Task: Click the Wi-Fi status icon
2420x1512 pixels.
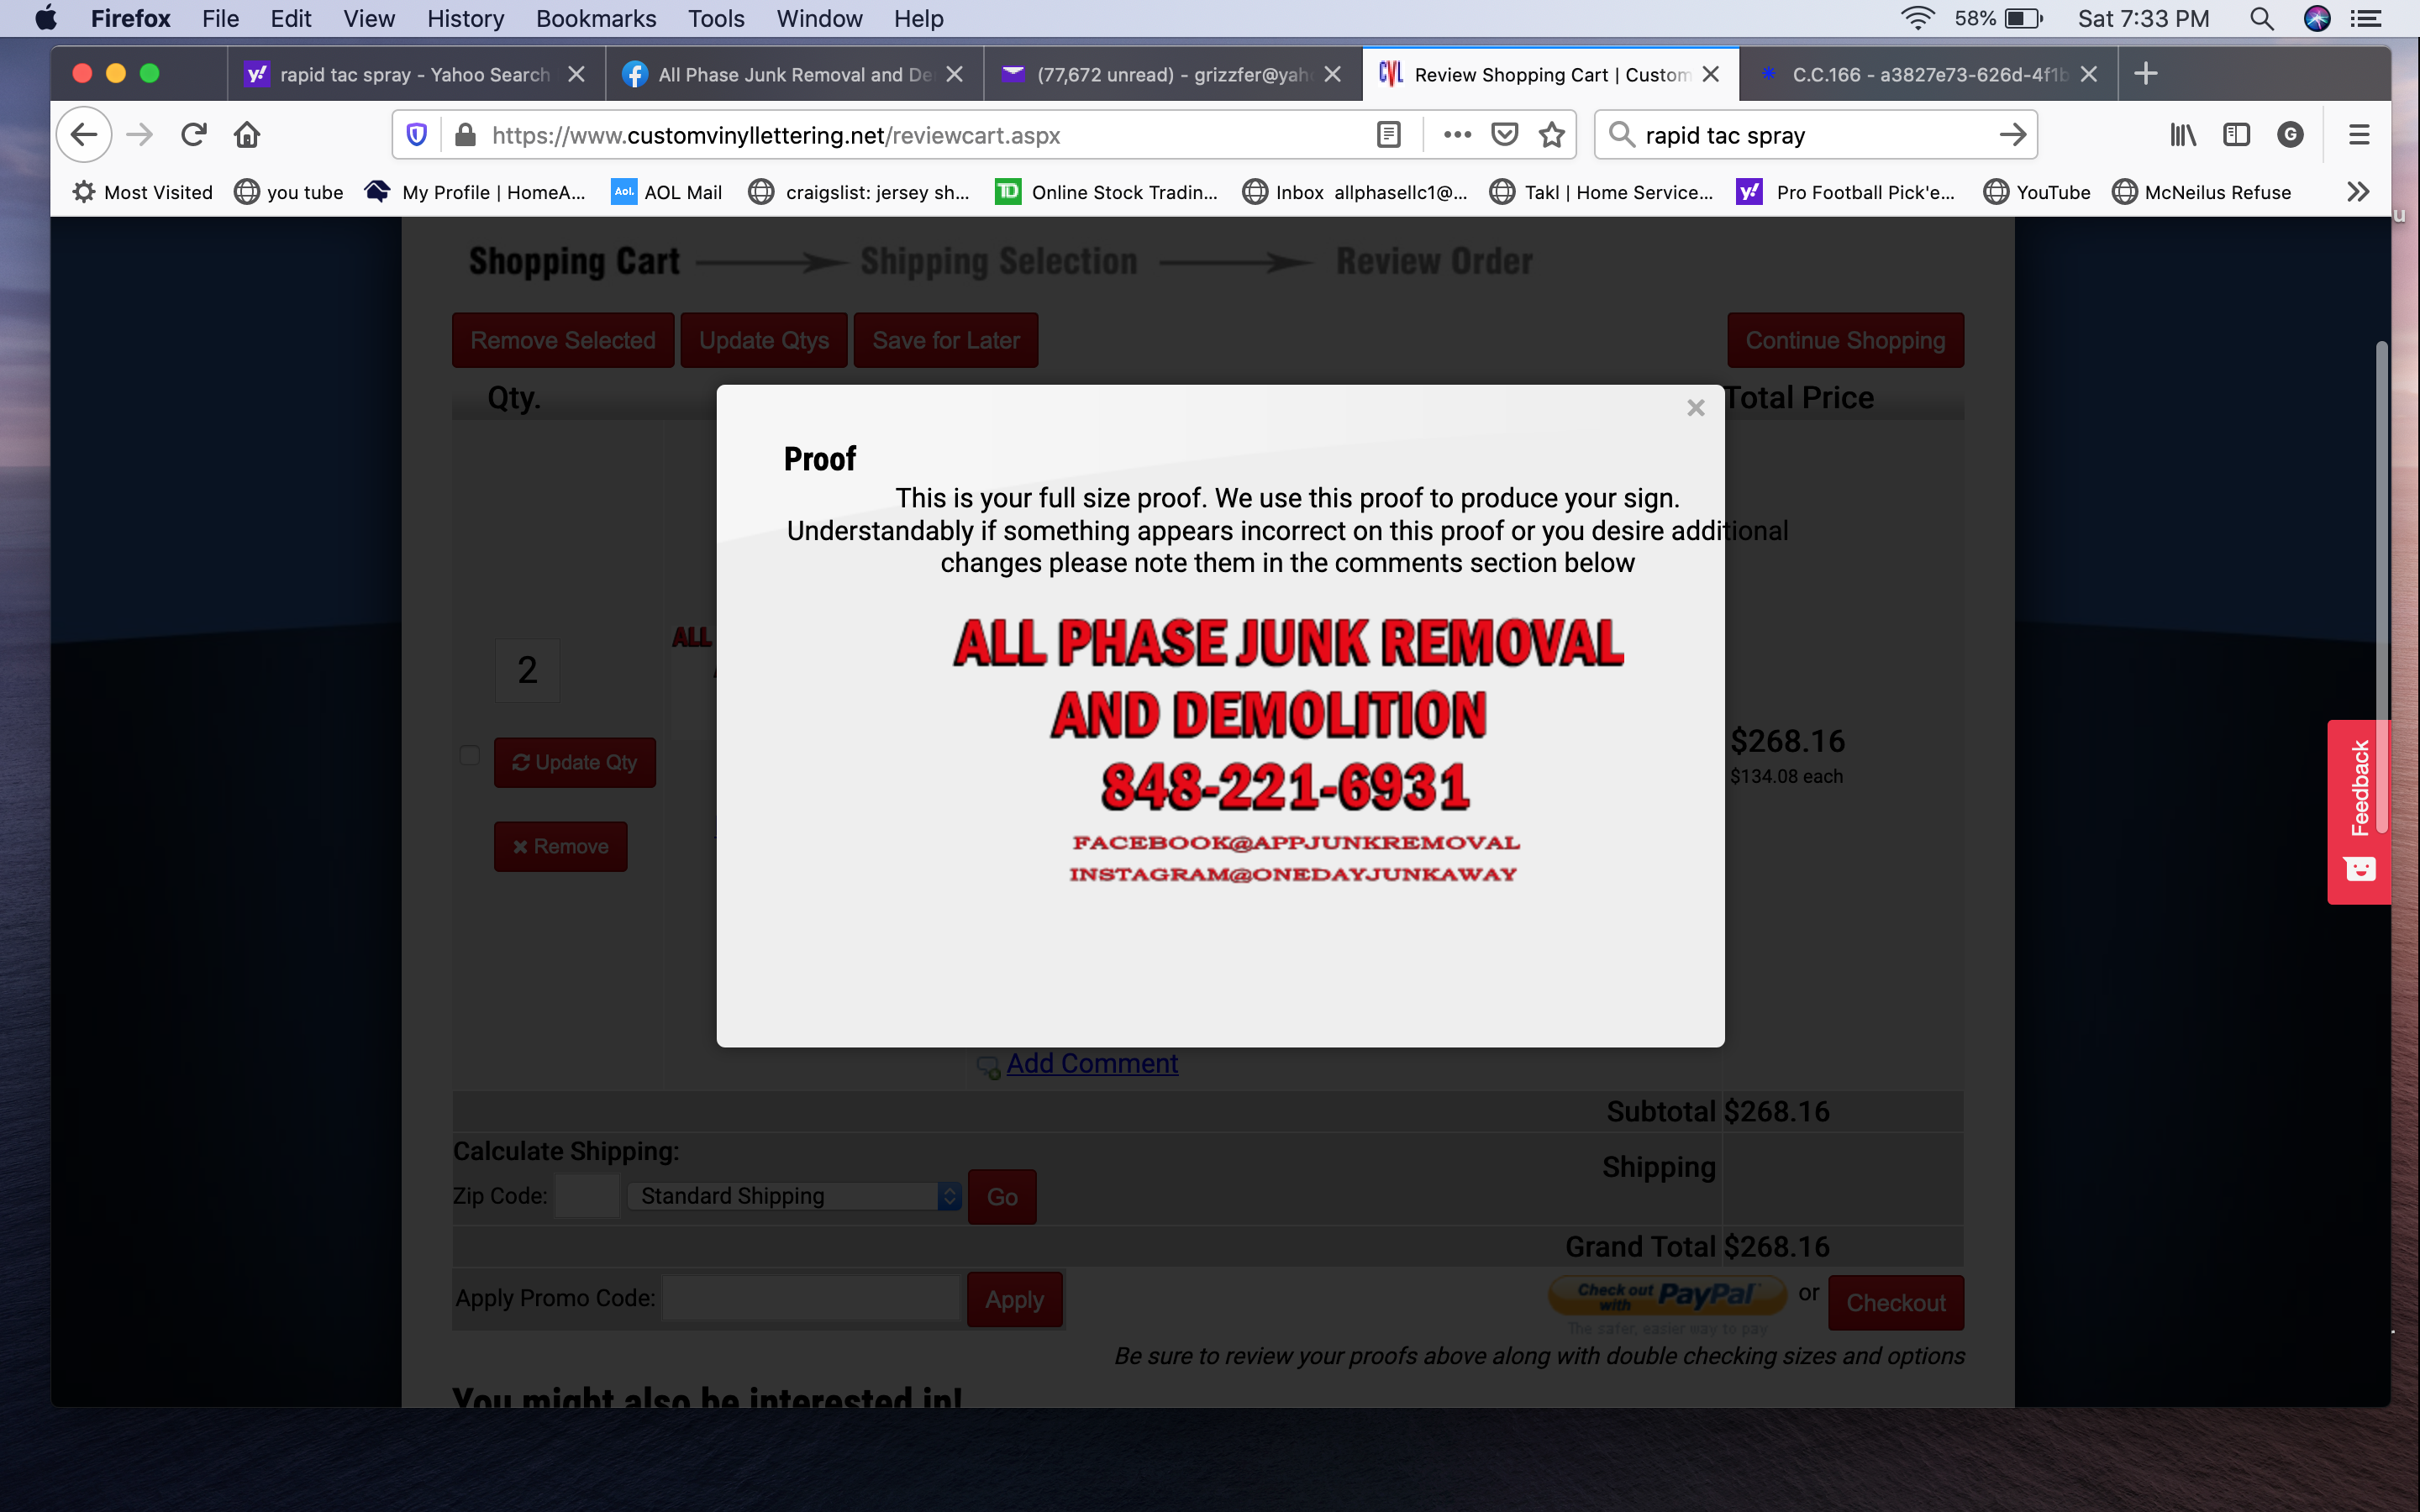Action: [x=1917, y=19]
